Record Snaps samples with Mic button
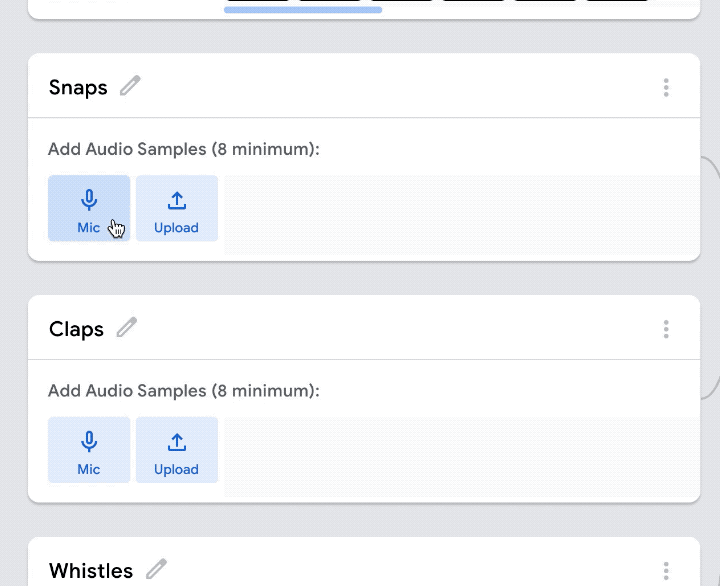The image size is (720, 586). click(x=89, y=208)
